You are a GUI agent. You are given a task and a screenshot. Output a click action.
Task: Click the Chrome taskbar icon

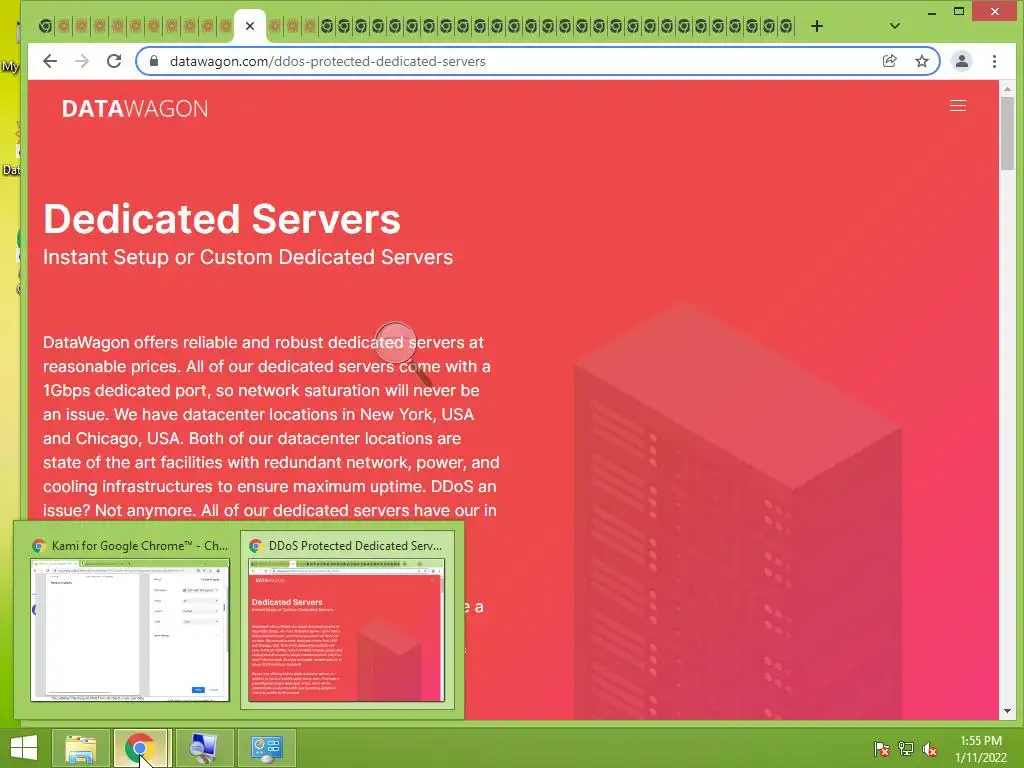(141, 748)
